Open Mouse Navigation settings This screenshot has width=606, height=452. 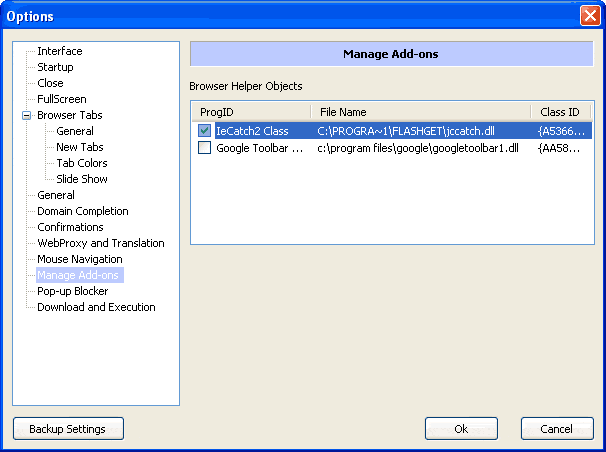click(x=80, y=259)
